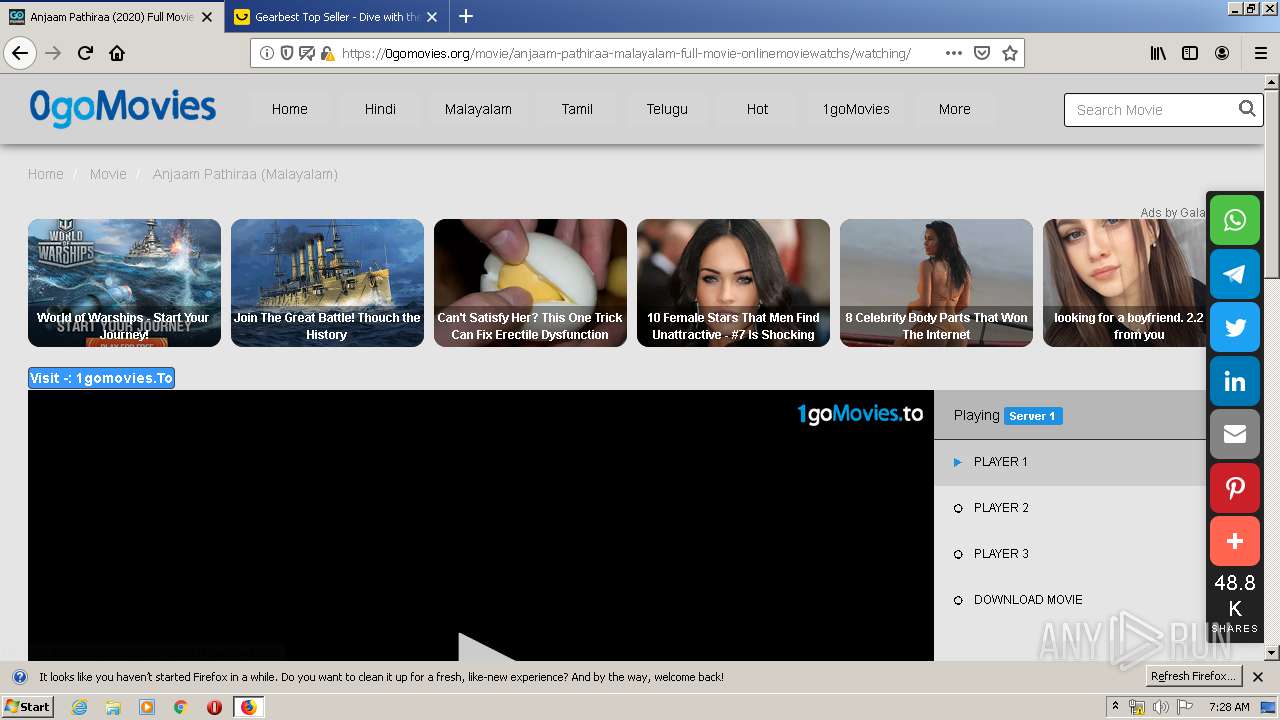Open the Hot movies menu
This screenshot has width=1280, height=720.
pos(757,109)
